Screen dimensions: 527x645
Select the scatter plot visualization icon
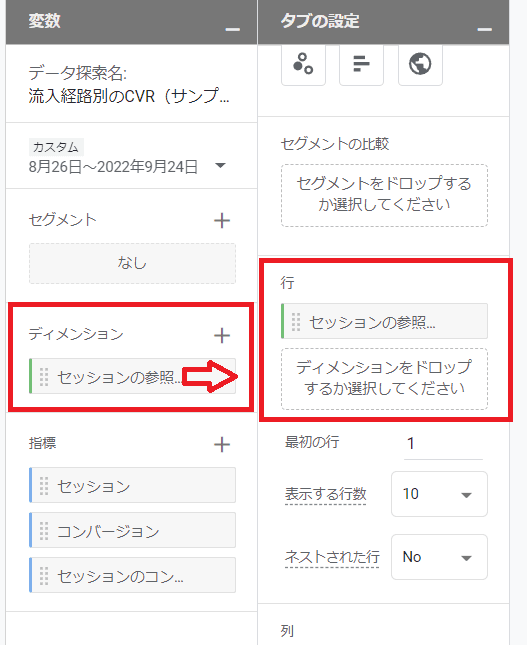point(303,64)
